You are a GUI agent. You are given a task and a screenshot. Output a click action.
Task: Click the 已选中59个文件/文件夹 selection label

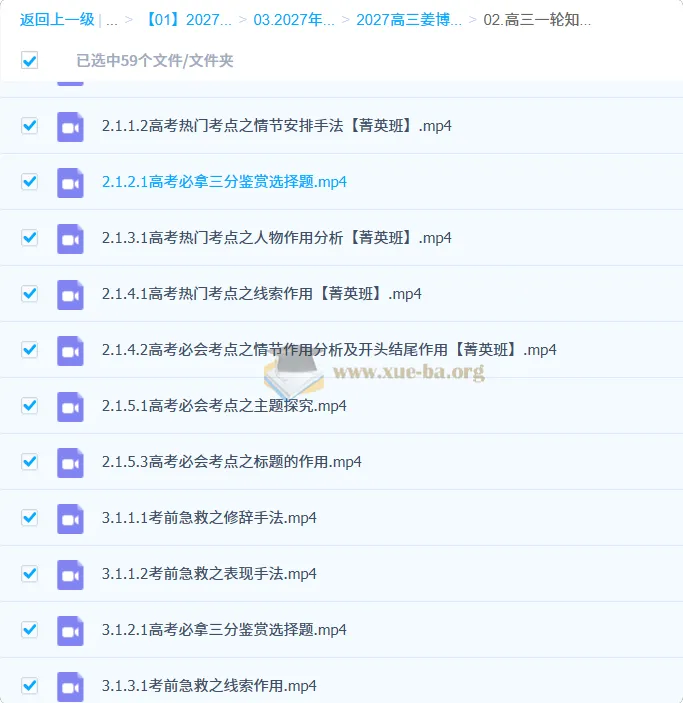(x=155, y=61)
